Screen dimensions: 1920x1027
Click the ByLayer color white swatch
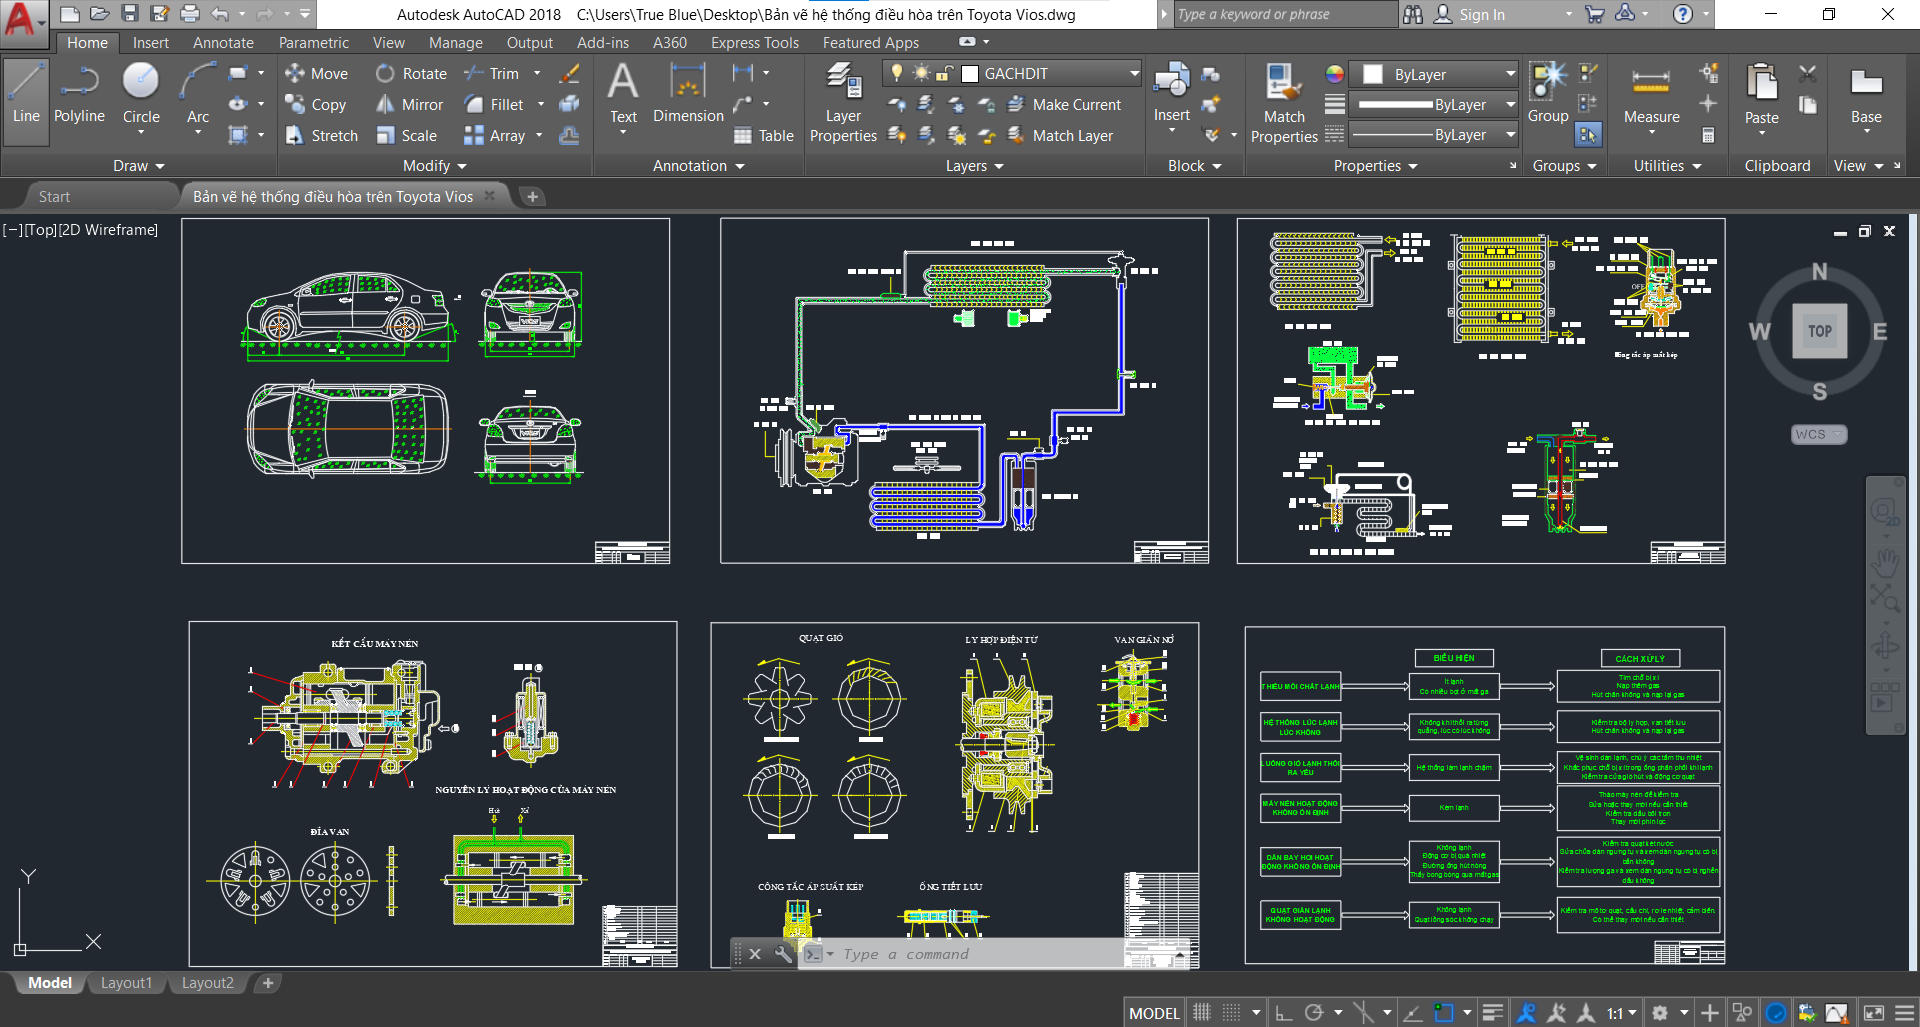pyautogui.click(x=1373, y=74)
